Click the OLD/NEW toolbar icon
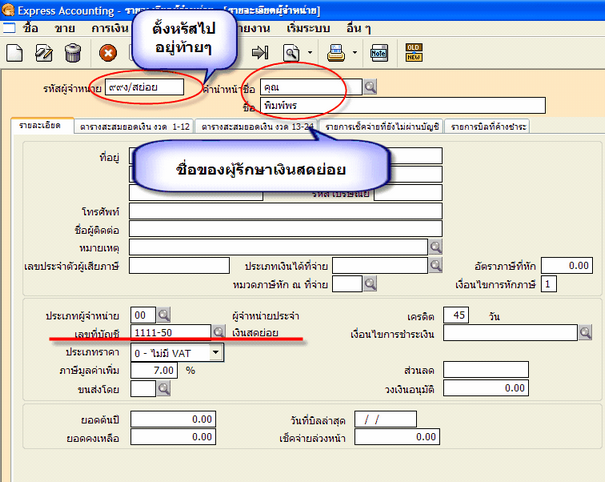 pos(409,52)
